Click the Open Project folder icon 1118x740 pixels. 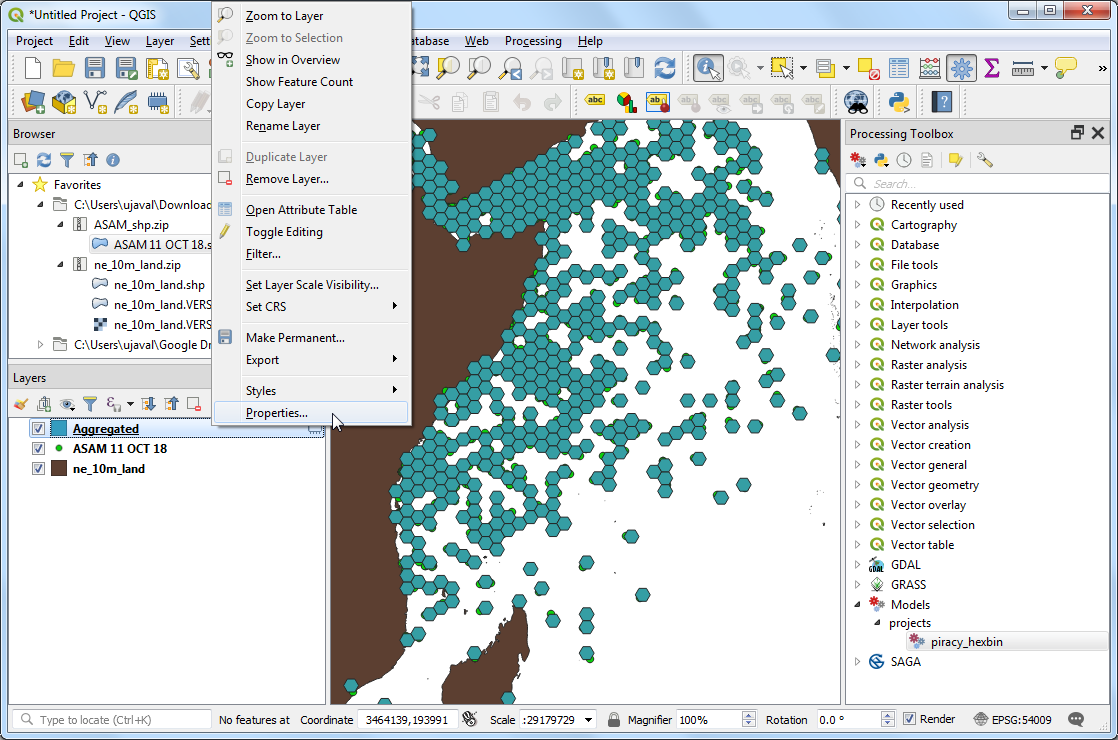tap(64, 68)
